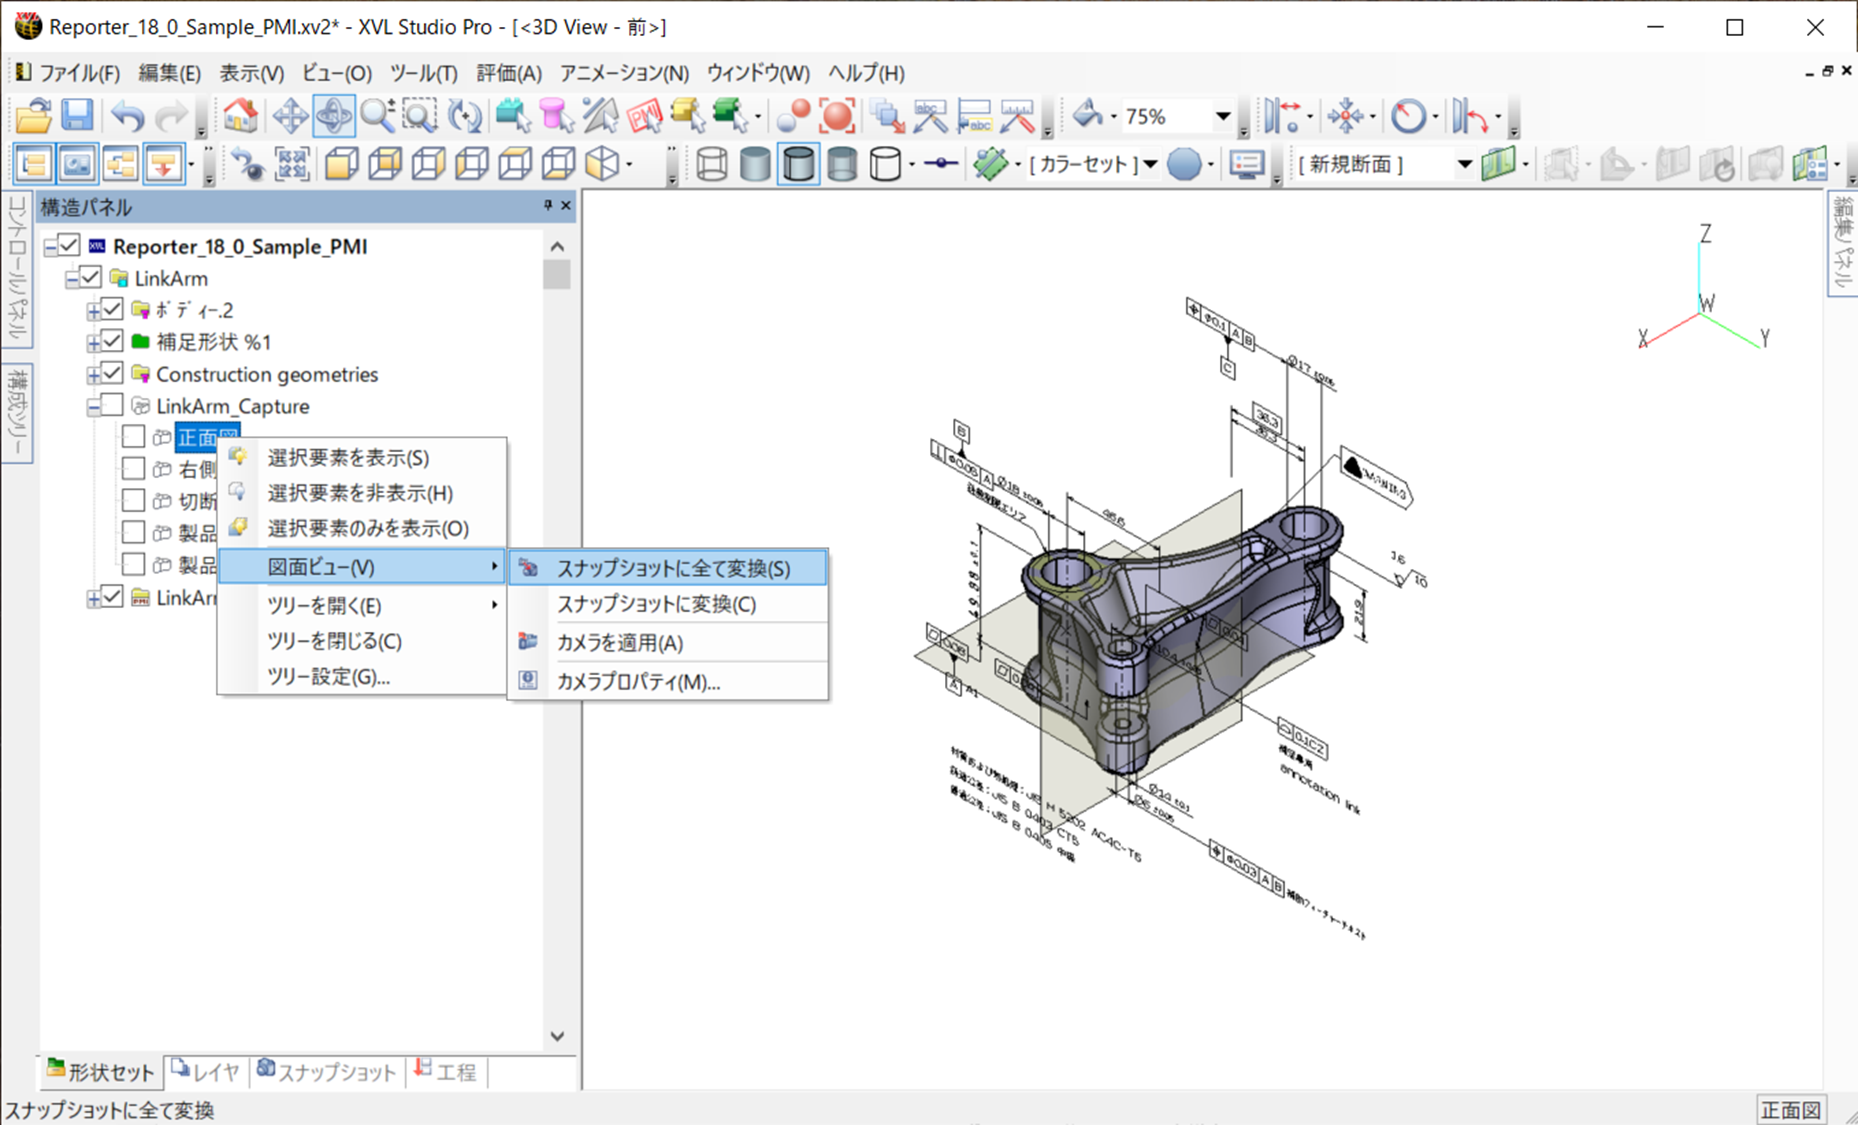The height and width of the screenshot is (1125, 1858).
Task: Collapse the Reporter_18_0_Sample_PMI root node
Action: (51, 246)
